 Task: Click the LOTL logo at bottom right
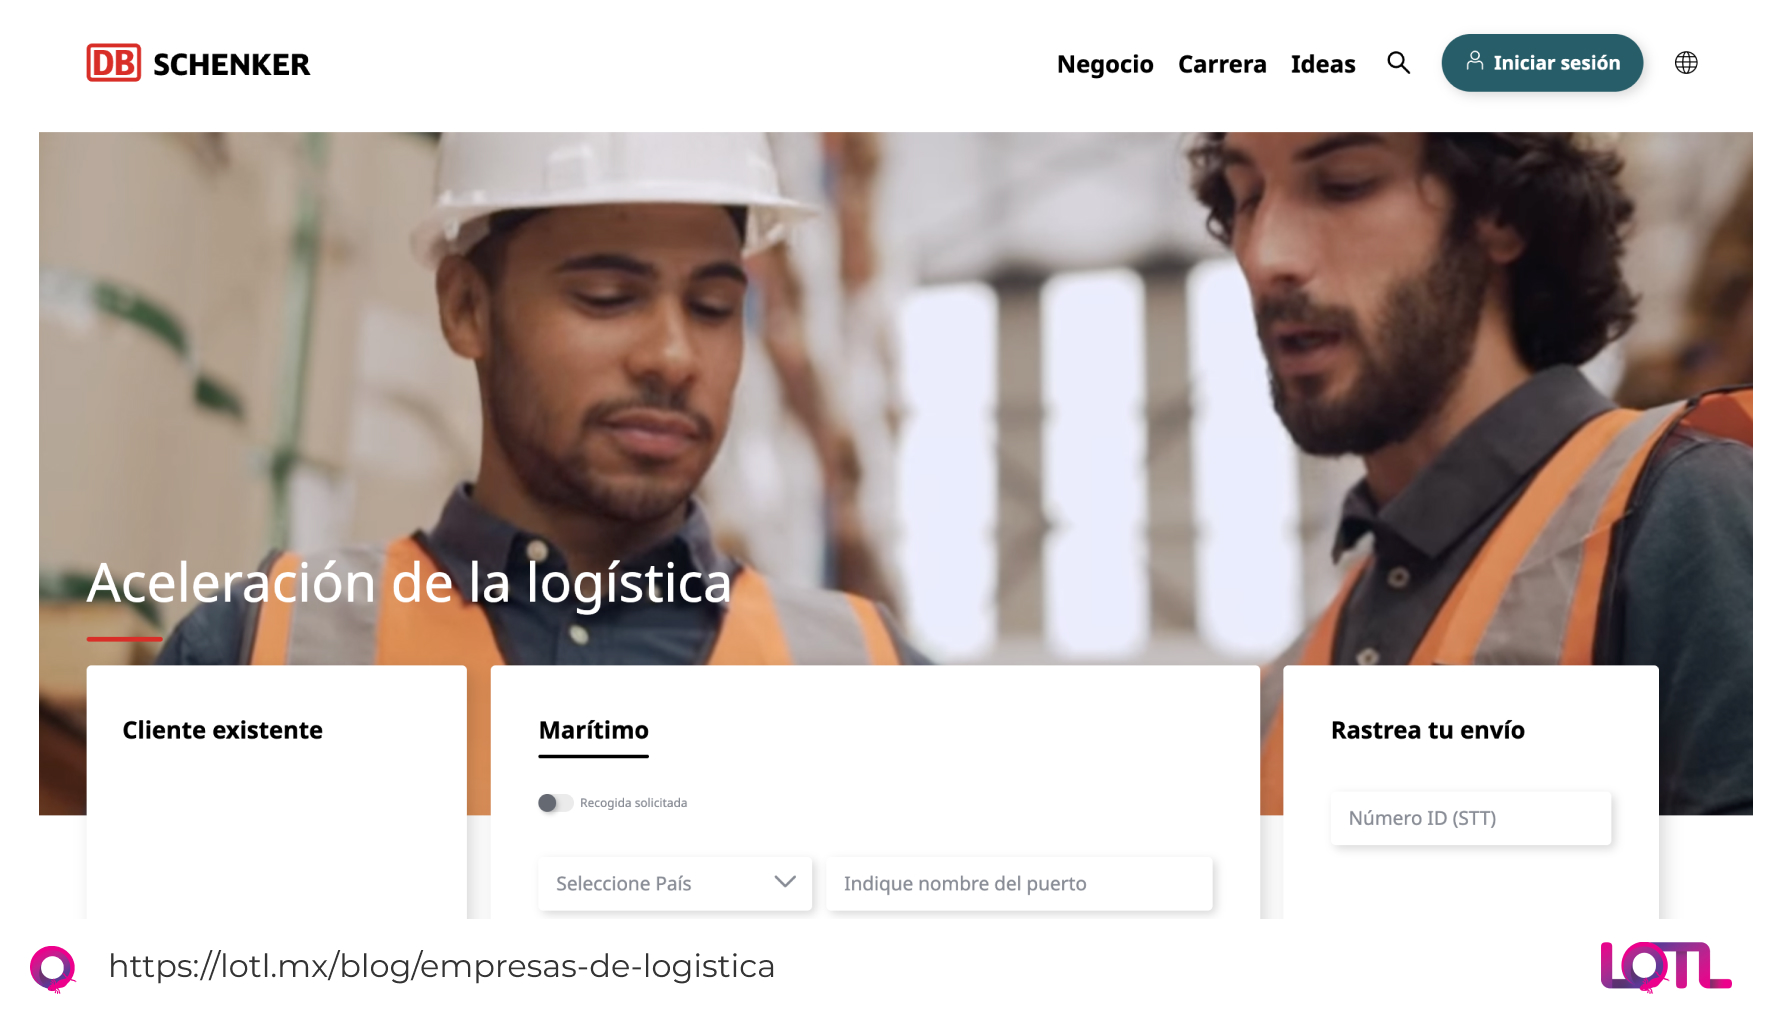(x=1665, y=966)
